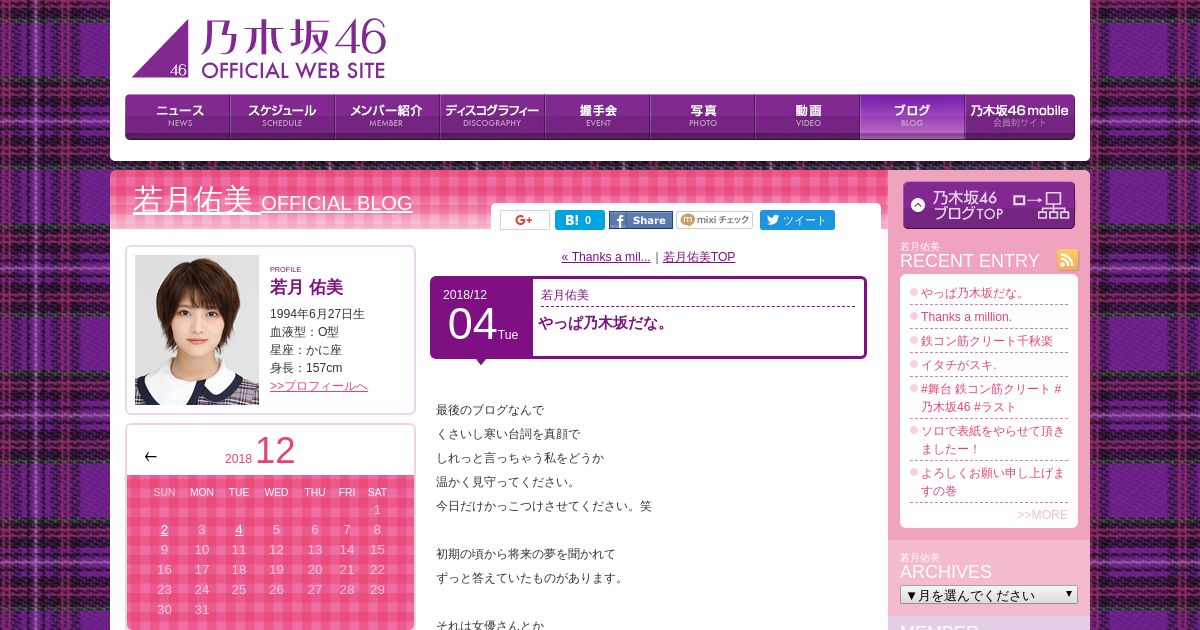The width and height of the screenshot is (1200, 630).
Task: Open the 動画 VIDEO menu
Action: click(807, 117)
